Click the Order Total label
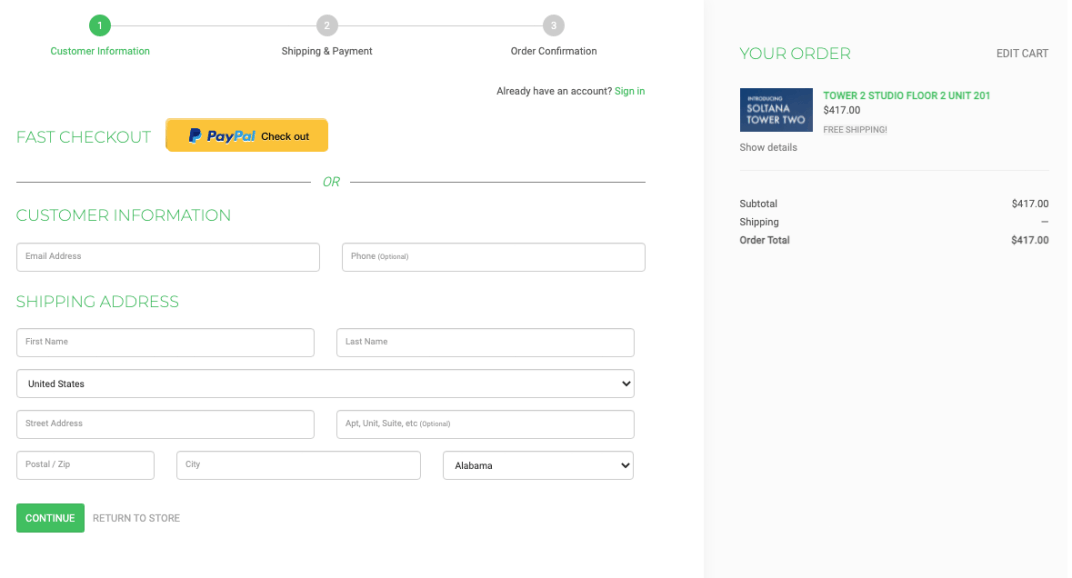This screenshot has width=1072, height=578. coord(764,240)
